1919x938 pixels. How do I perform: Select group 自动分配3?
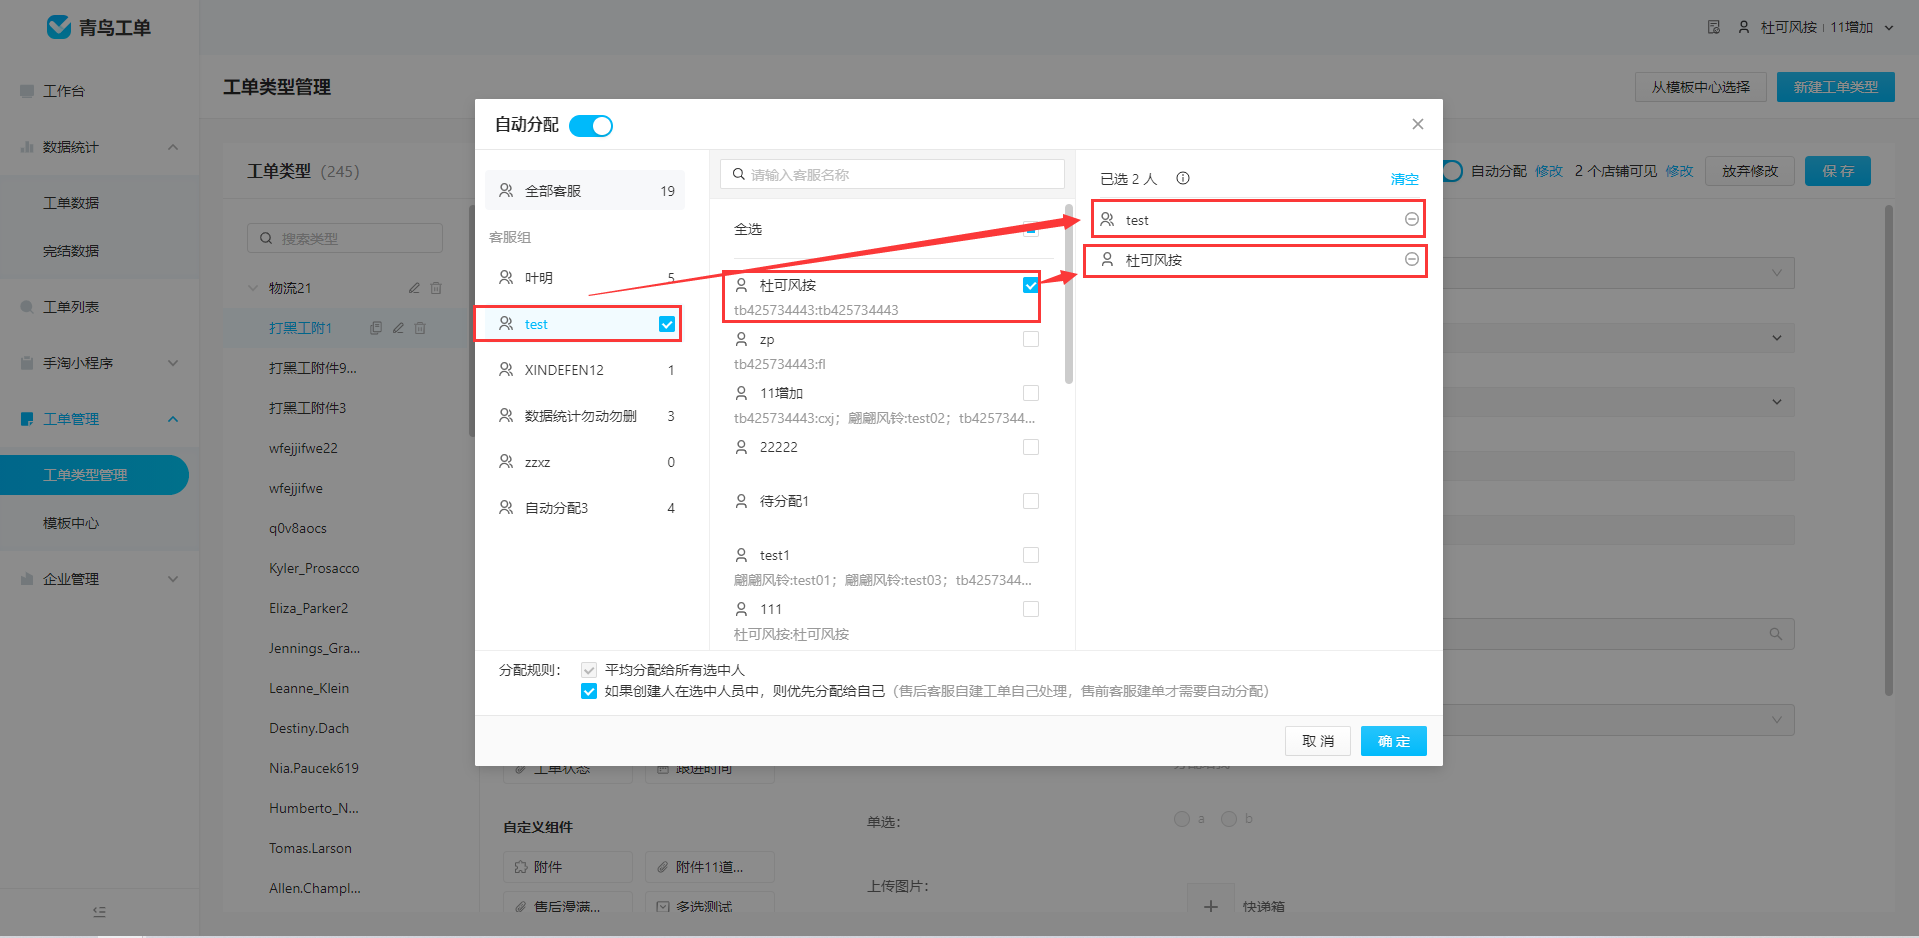pos(585,508)
